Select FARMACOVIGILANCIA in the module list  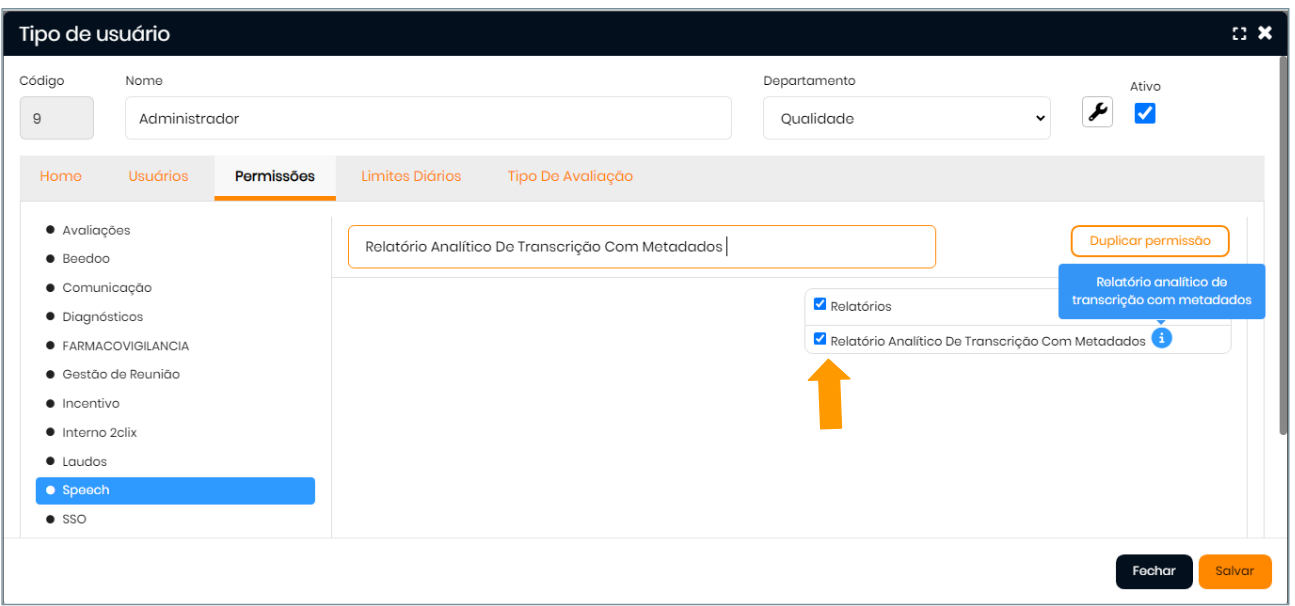point(125,346)
